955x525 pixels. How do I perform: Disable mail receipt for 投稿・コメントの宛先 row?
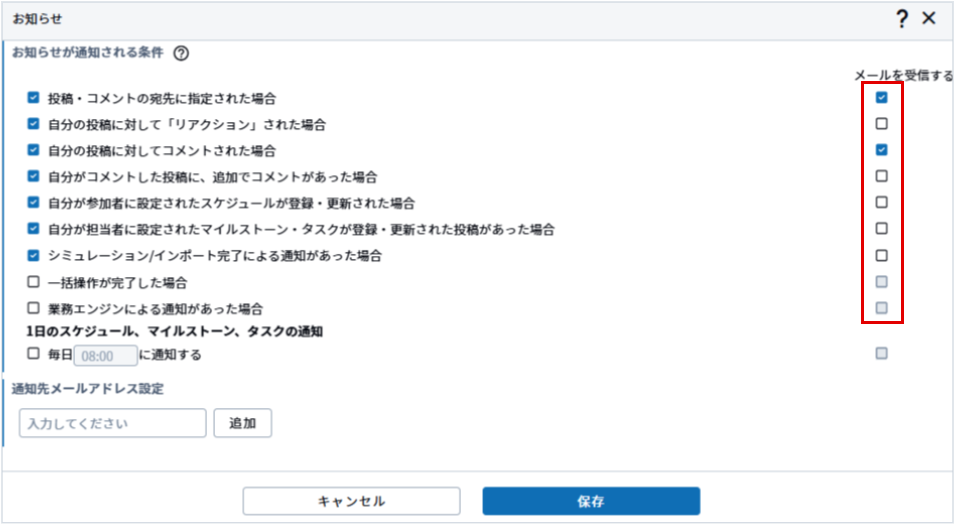coord(881,98)
